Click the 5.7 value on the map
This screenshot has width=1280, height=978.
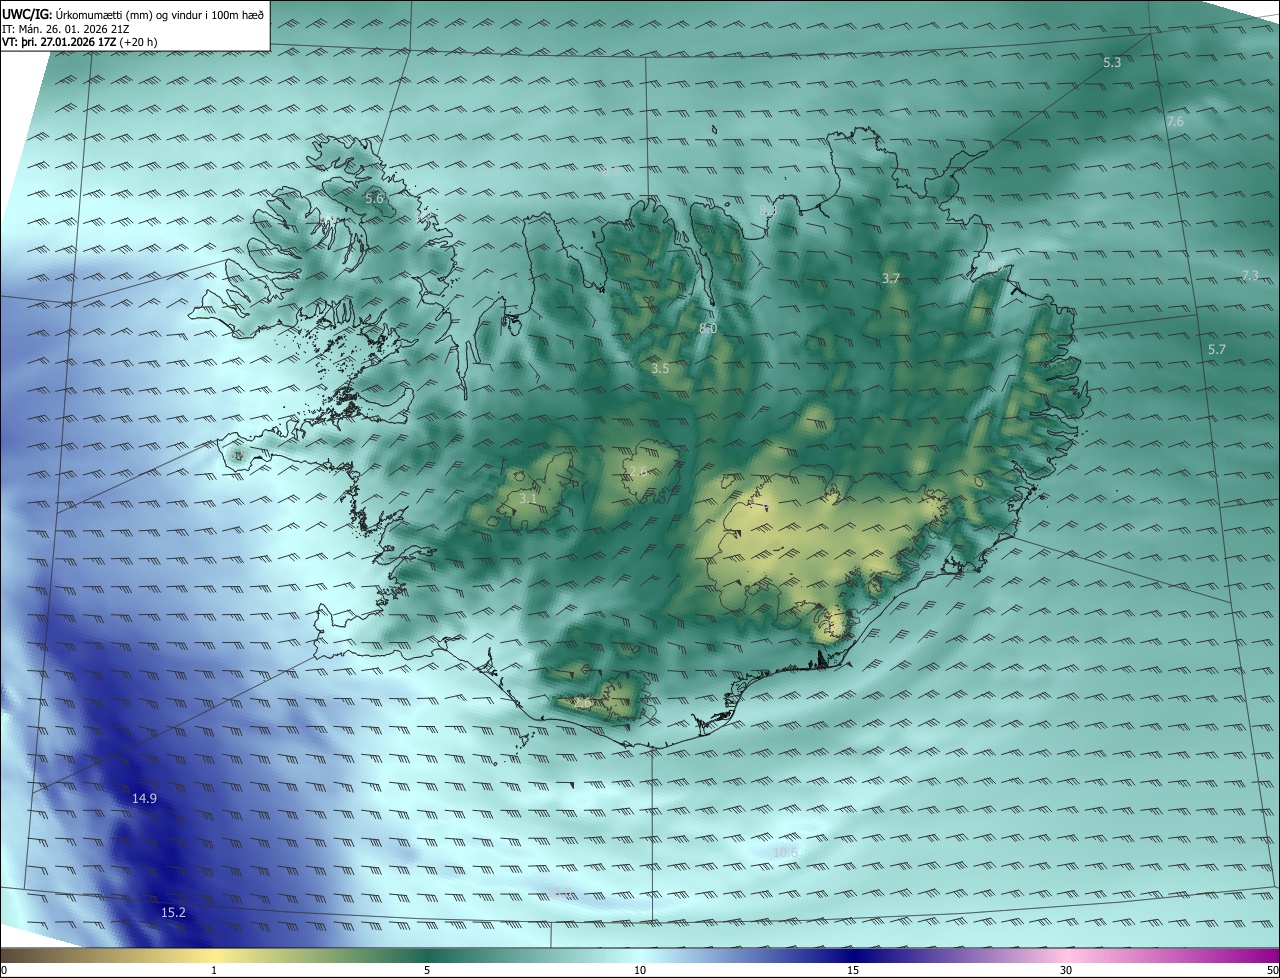coord(1216,349)
